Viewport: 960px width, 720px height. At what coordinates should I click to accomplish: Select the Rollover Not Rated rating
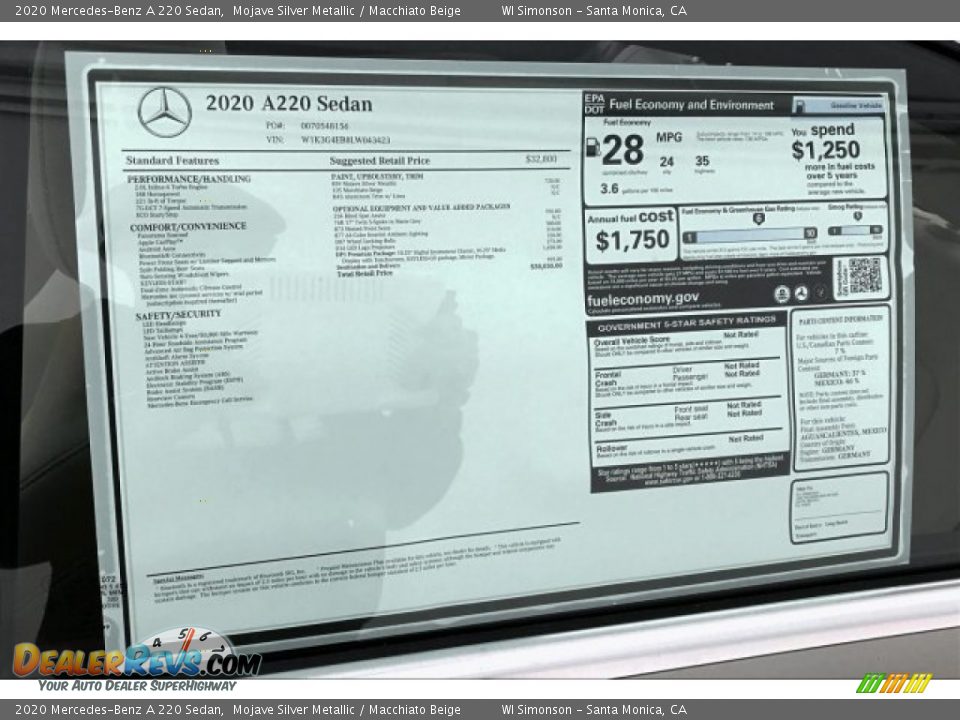744,437
